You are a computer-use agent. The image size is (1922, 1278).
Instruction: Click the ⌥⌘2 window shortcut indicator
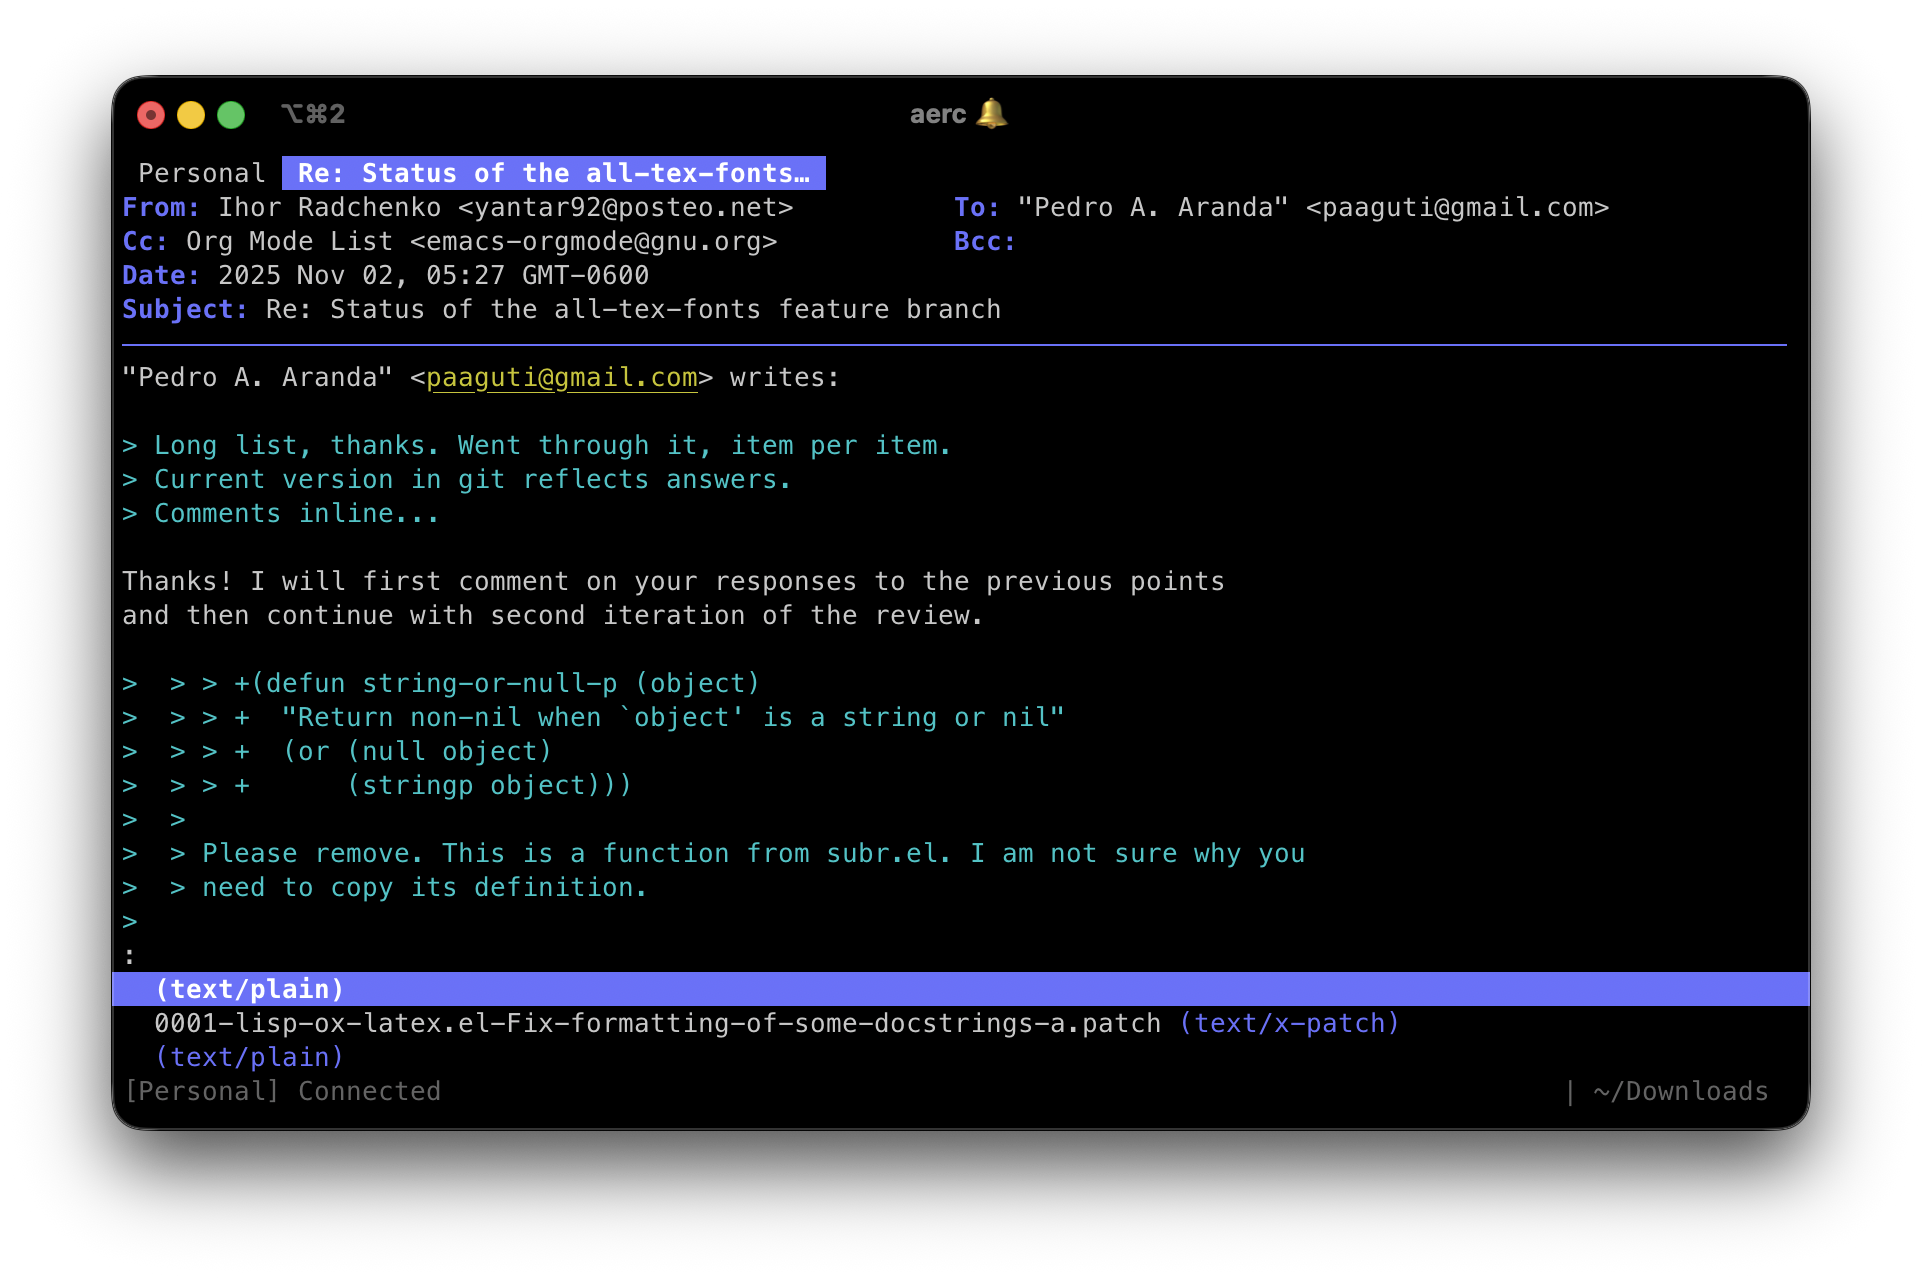click(313, 113)
